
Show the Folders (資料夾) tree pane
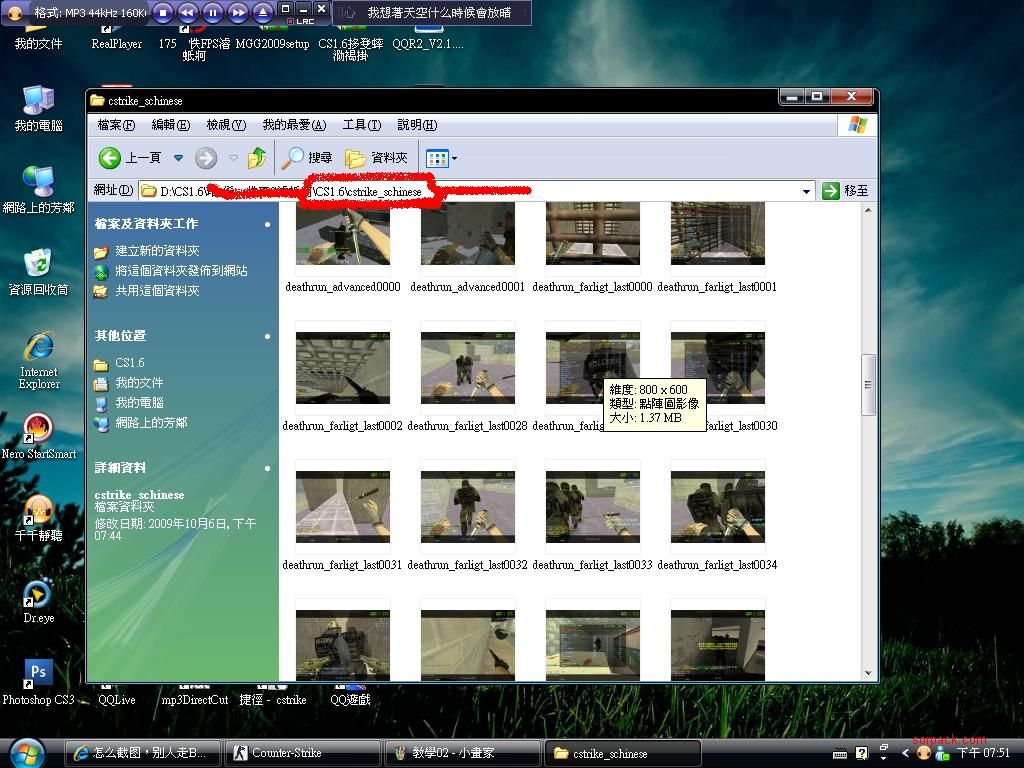[377, 158]
